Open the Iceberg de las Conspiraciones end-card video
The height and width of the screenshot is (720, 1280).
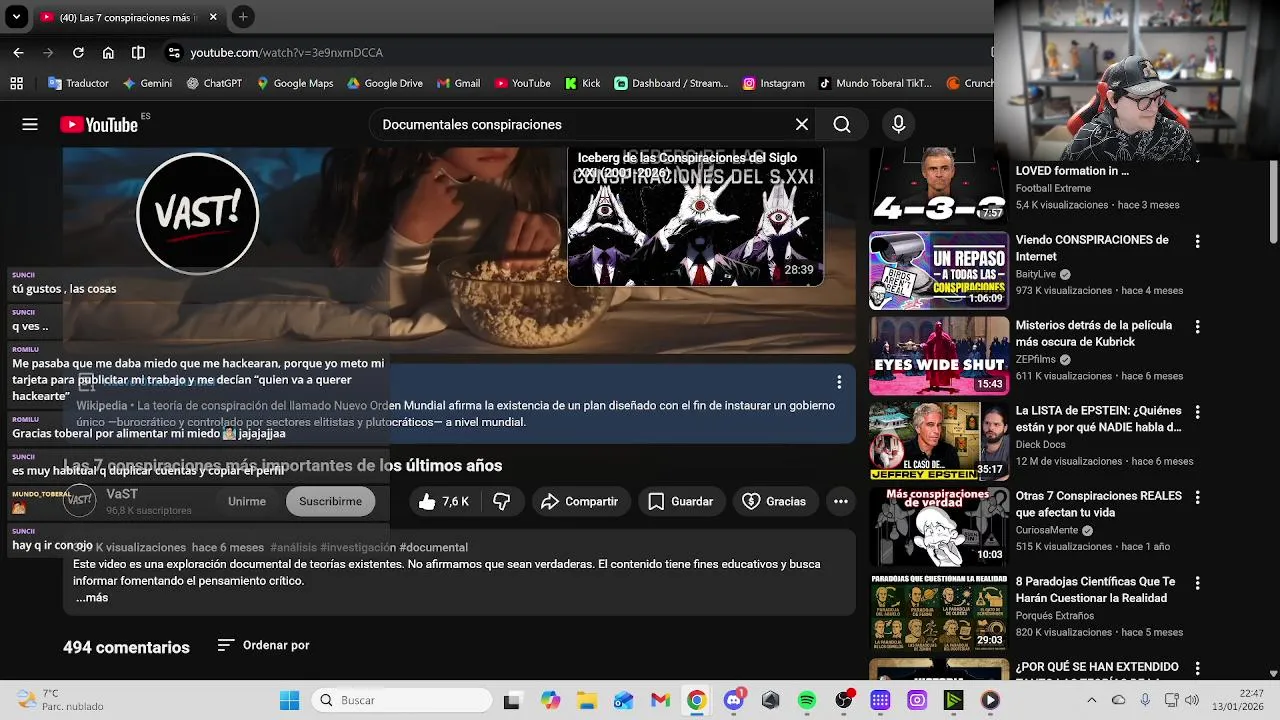(696, 217)
